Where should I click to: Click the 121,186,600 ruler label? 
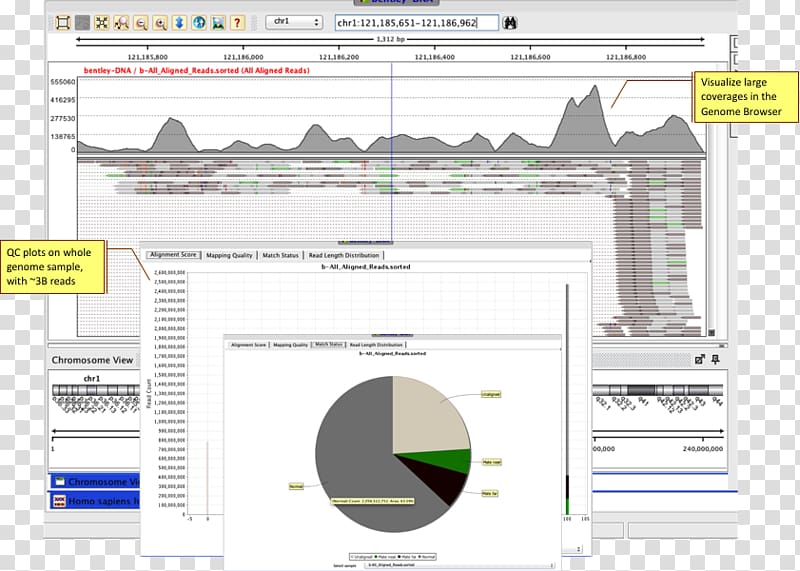tap(530, 57)
